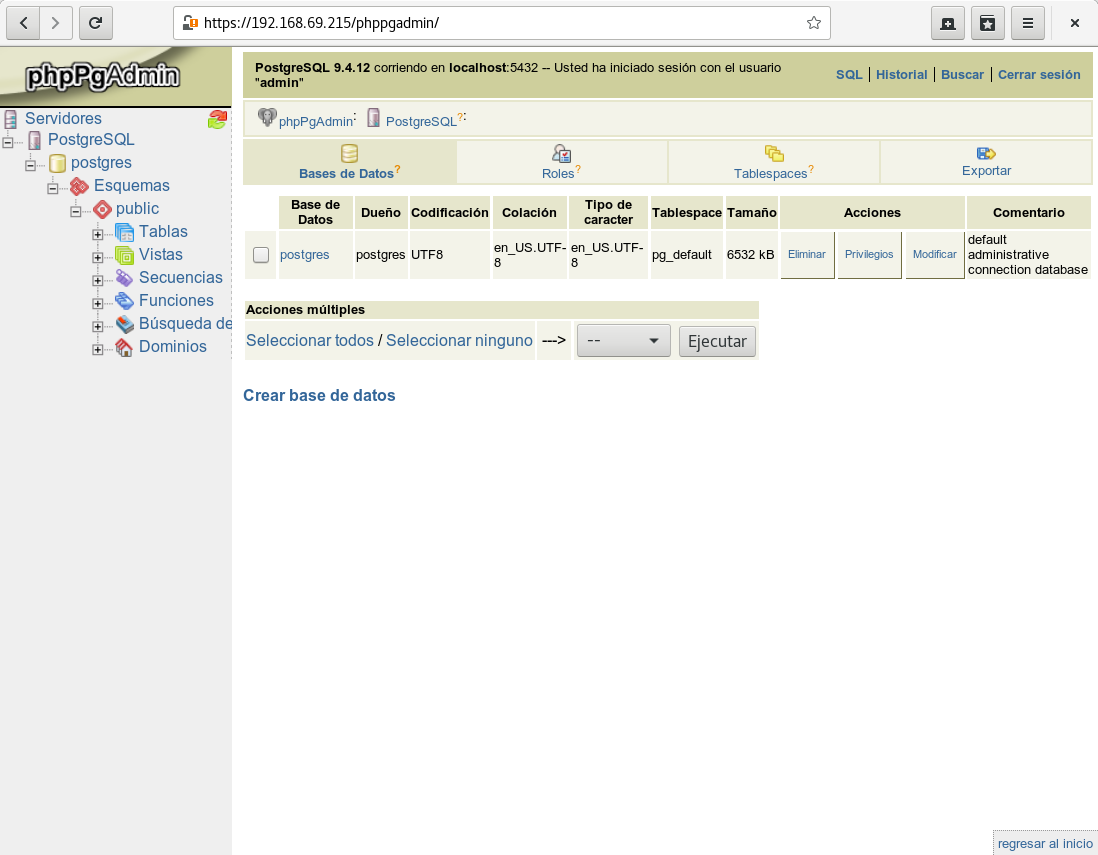Image resolution: width=1098 pixels, height=855 pixels.
Task: Switch to the Roles tab
Action: coord(561,162)
